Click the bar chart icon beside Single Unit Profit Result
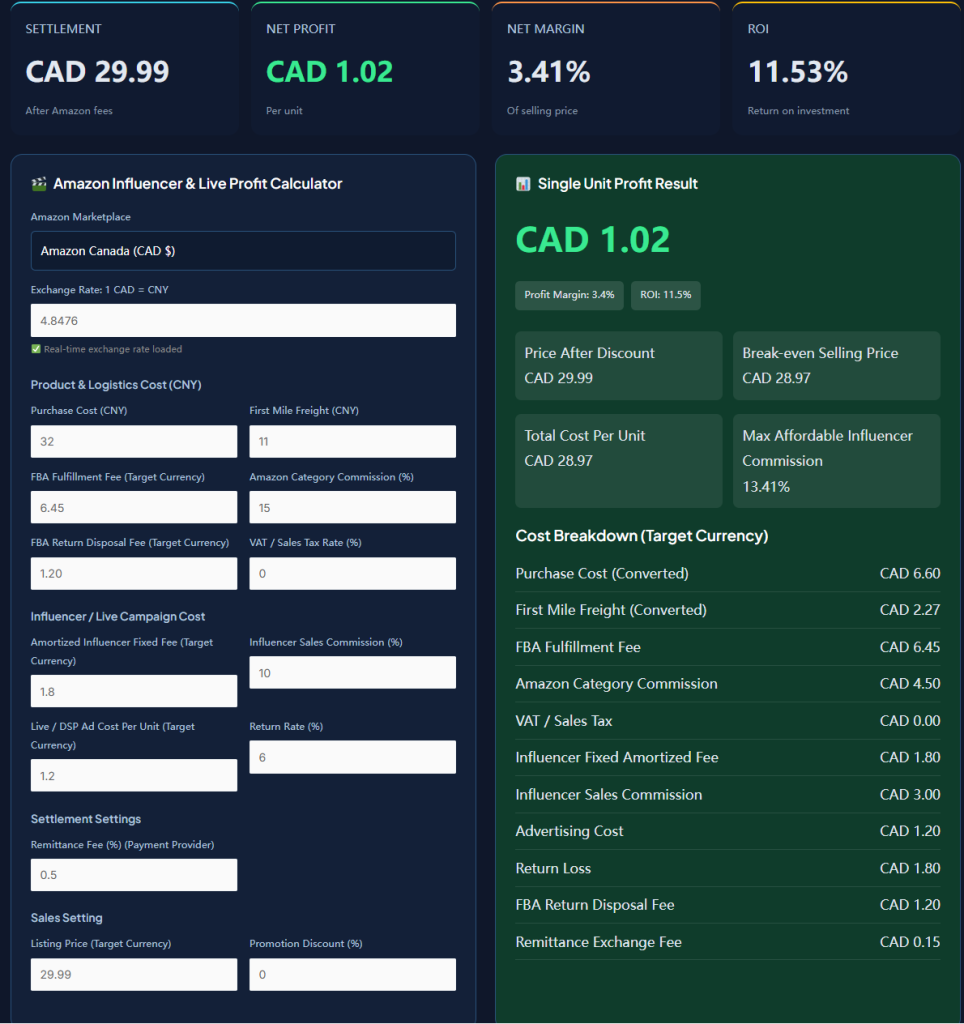 coord(523,184)
